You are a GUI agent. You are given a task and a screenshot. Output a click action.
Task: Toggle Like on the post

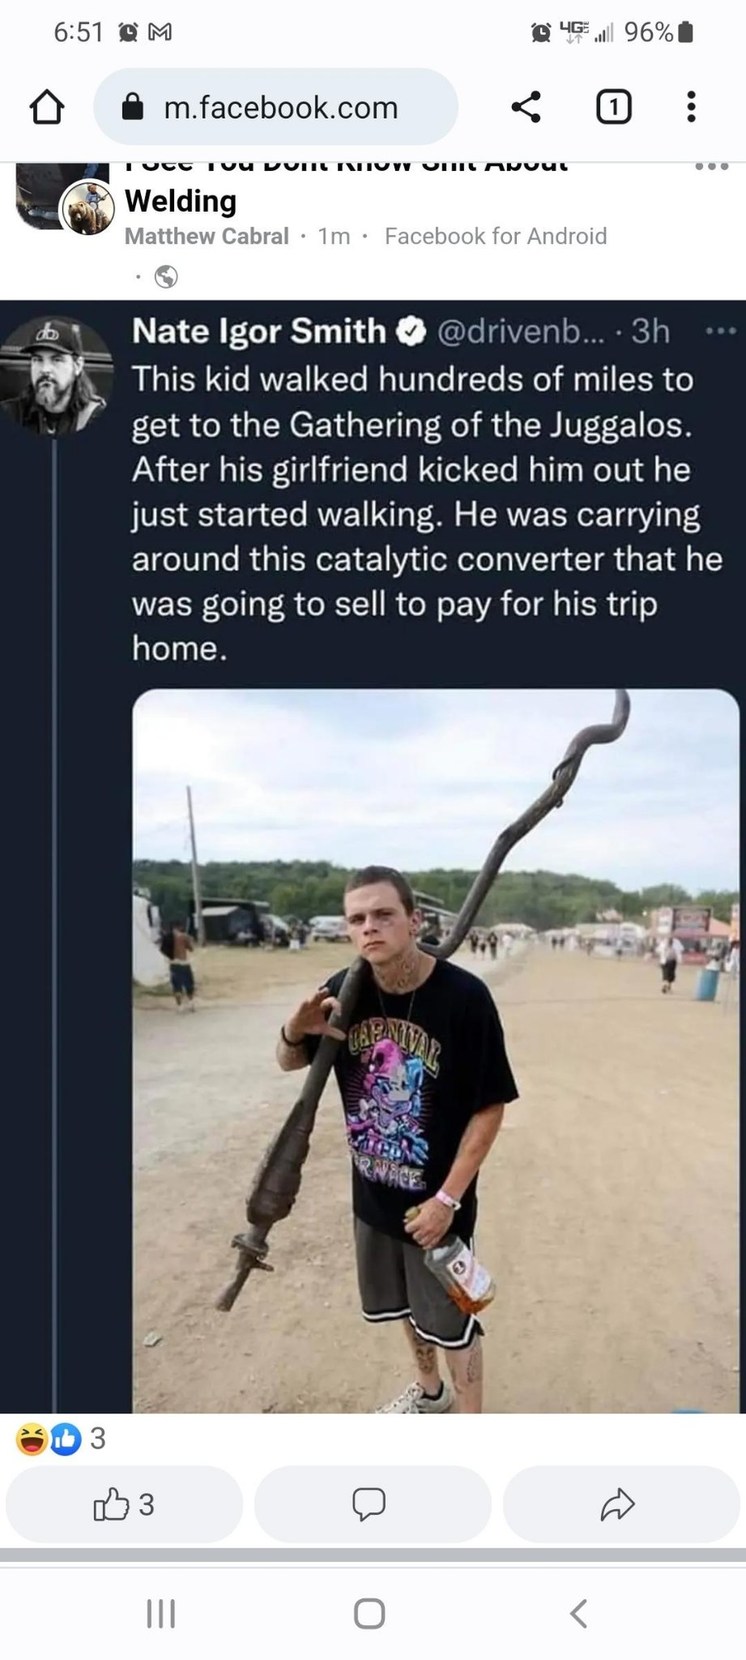124,1503
